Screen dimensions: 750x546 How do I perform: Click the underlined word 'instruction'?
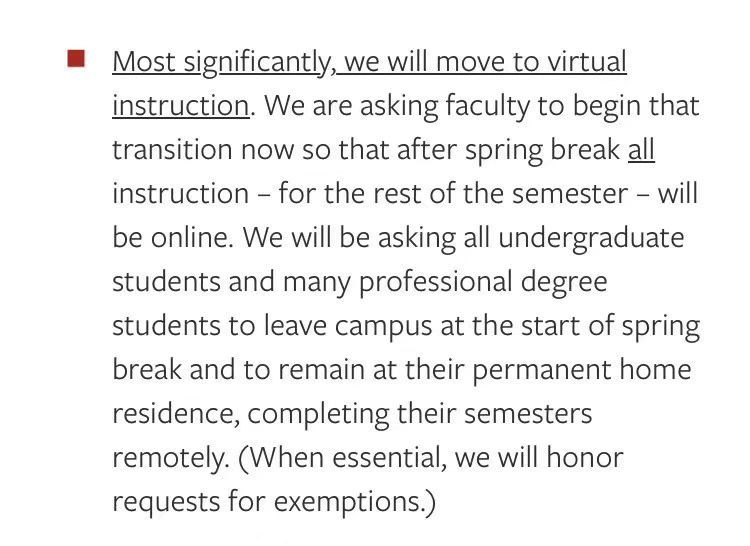[181, 106]
